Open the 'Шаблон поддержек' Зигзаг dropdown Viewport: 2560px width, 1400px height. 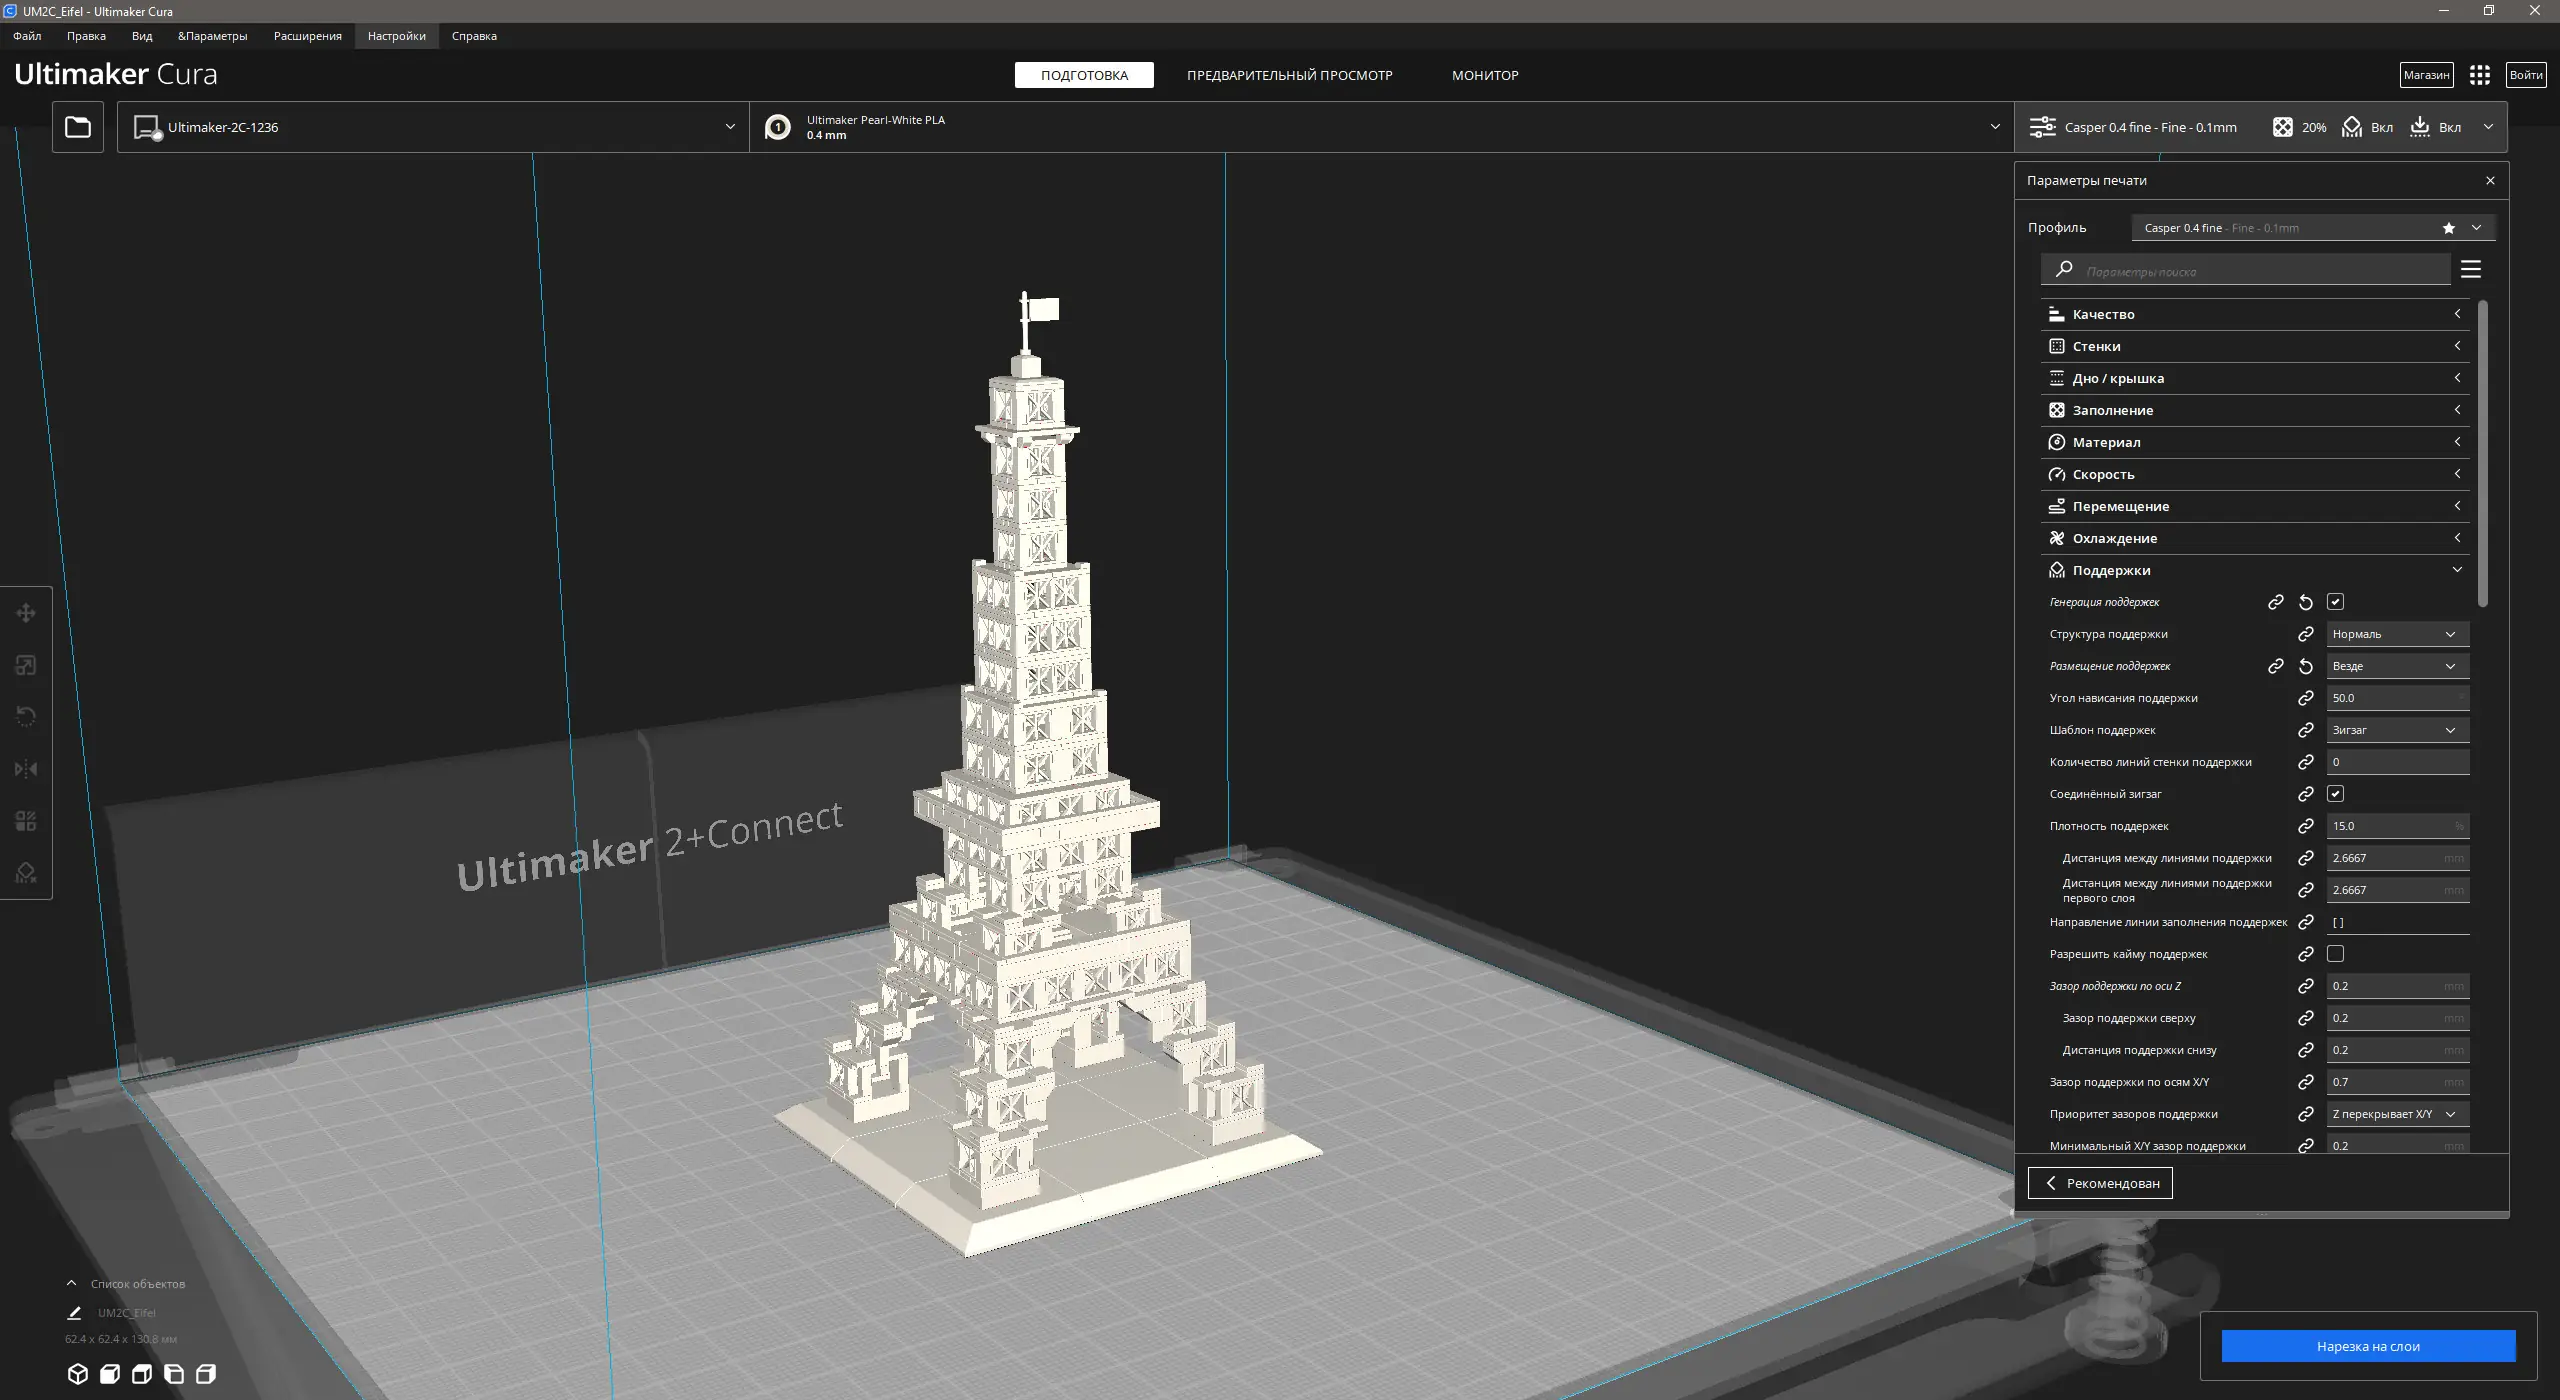2397,730
